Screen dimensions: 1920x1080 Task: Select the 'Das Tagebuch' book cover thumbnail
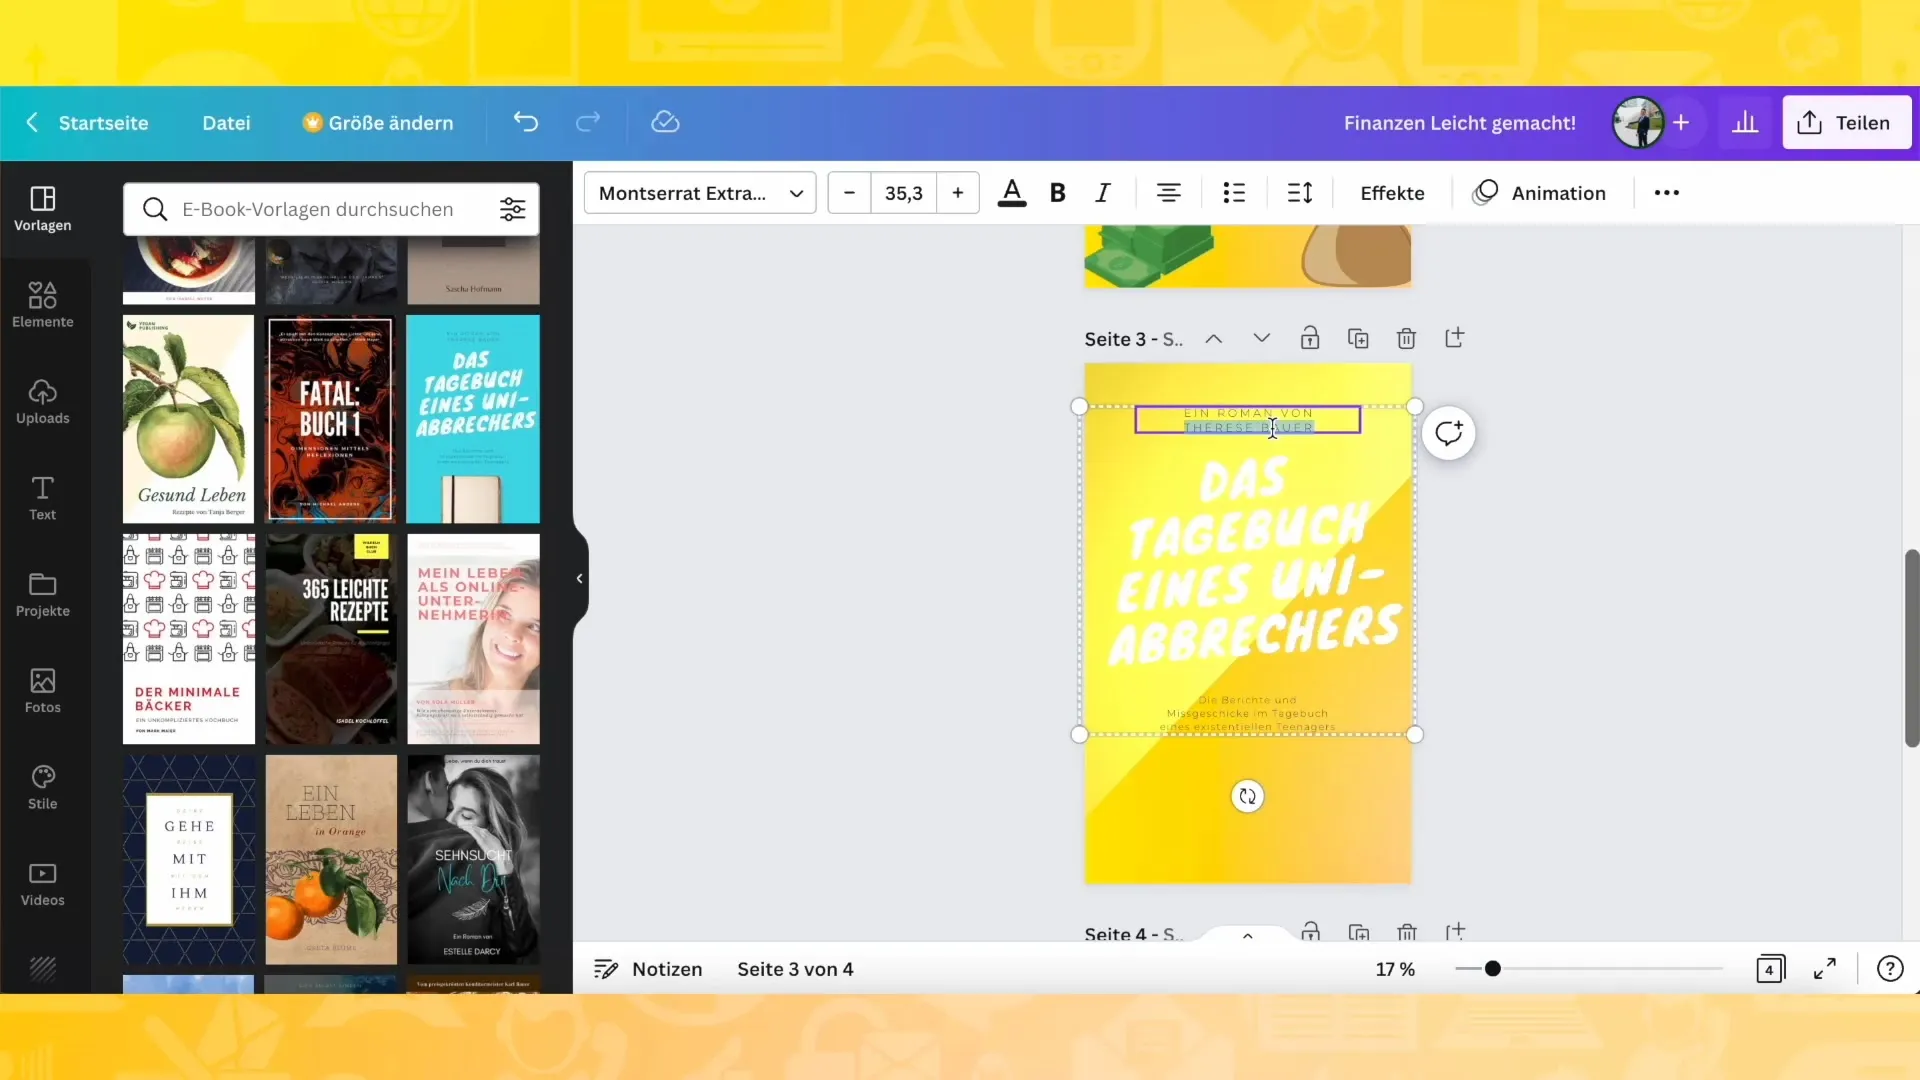click(x=472, y=418)
